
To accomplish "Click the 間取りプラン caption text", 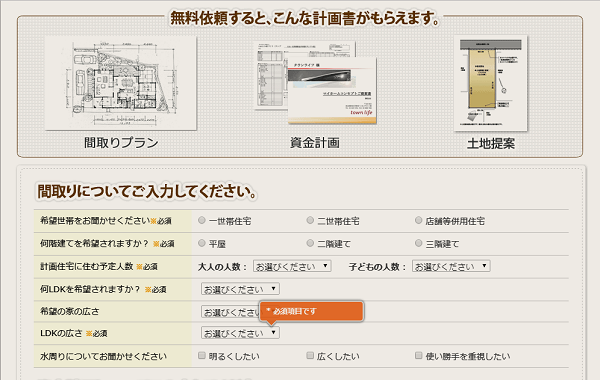I will point(121,143).
